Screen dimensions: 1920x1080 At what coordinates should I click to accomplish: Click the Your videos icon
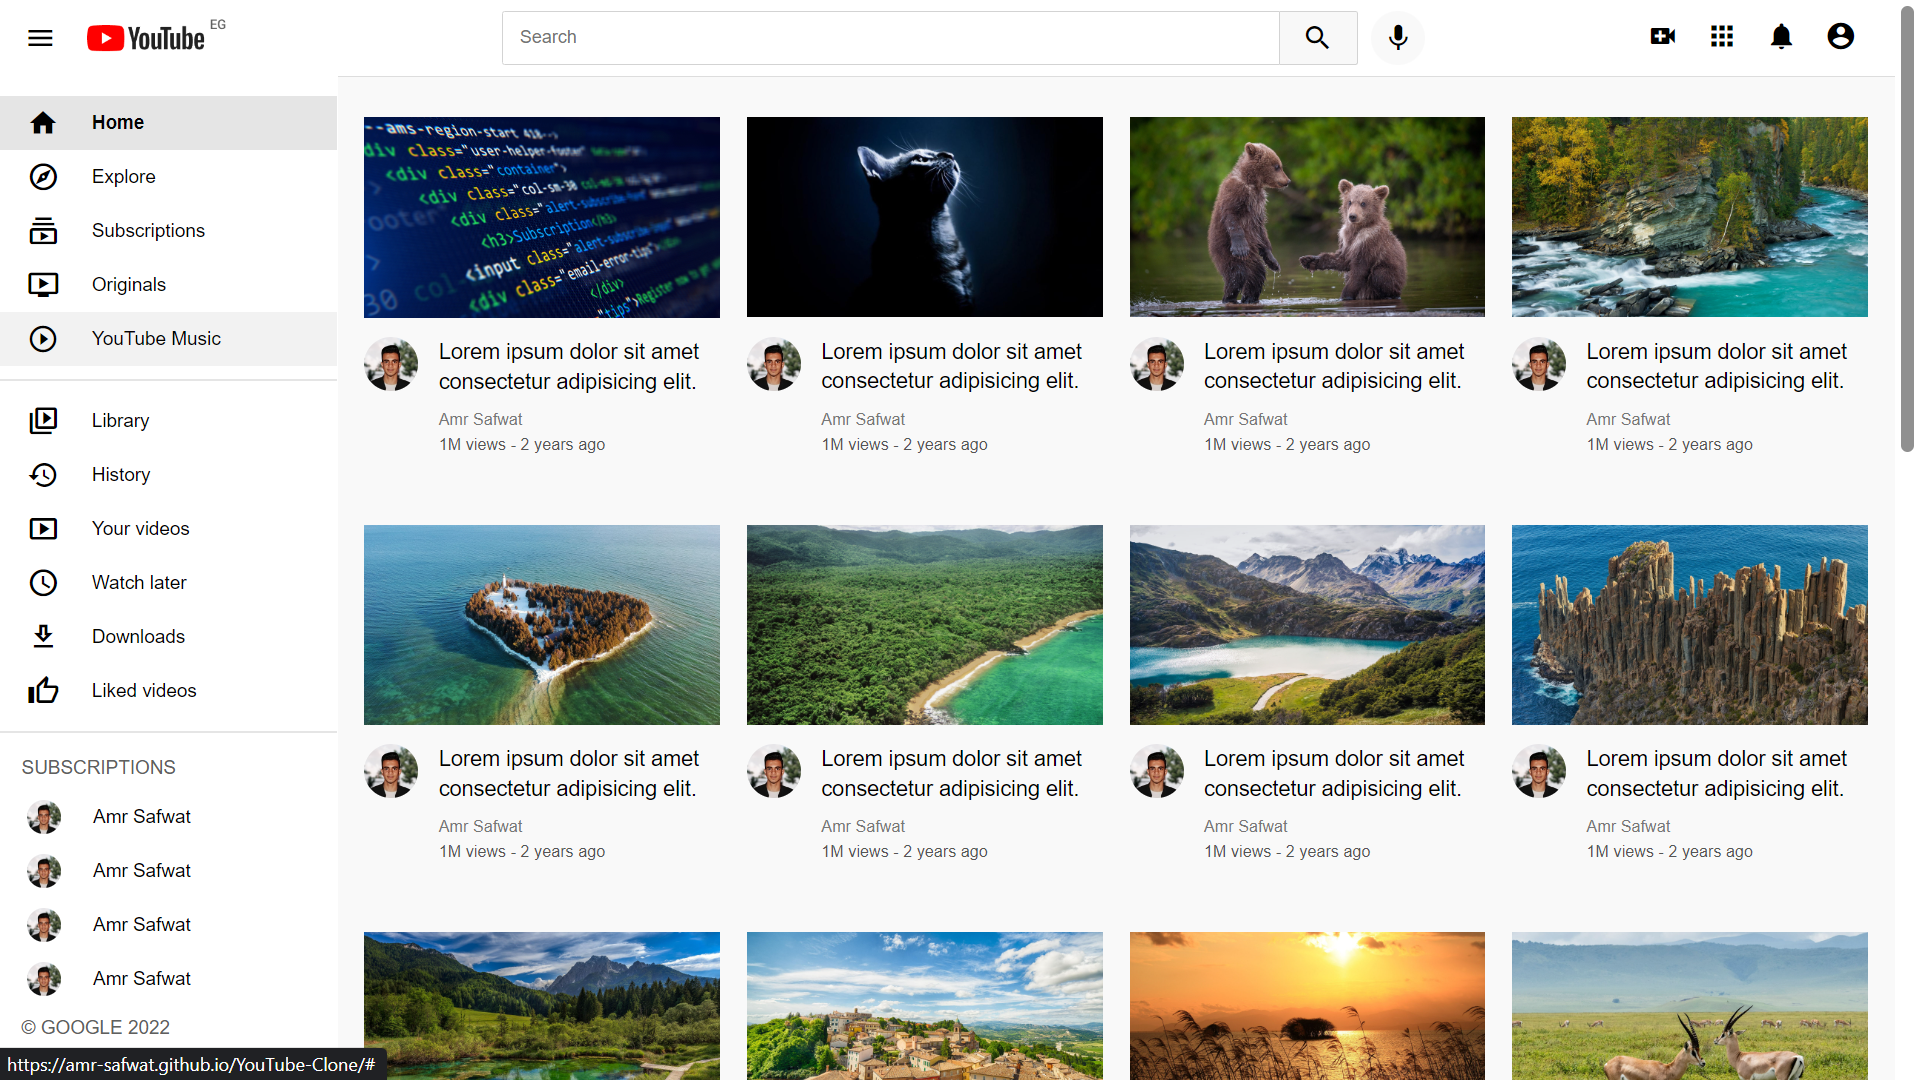point(43,529)
